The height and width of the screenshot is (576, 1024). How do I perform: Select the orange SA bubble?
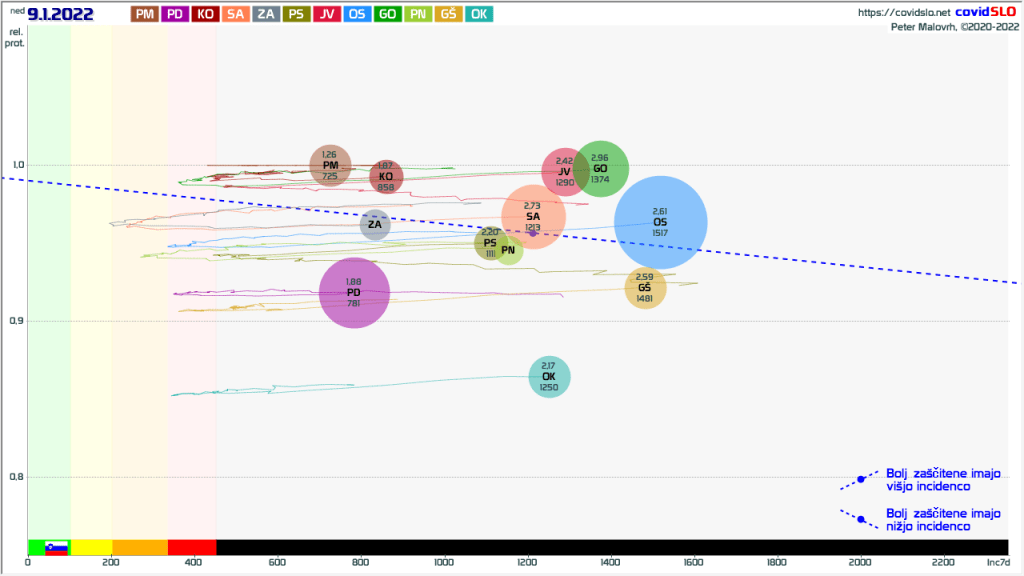coord(533,216)
